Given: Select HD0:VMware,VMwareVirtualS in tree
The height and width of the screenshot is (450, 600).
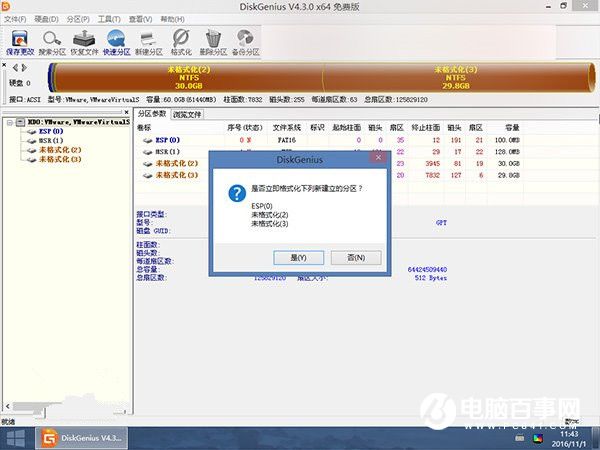Looking at the screenshot, I should pos(79,122).
